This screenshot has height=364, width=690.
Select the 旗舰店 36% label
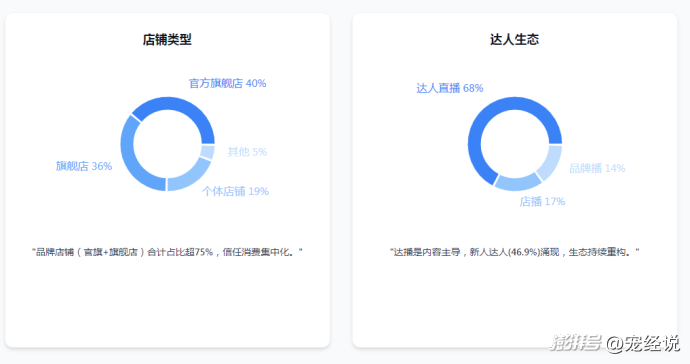[x=84, y=166]
